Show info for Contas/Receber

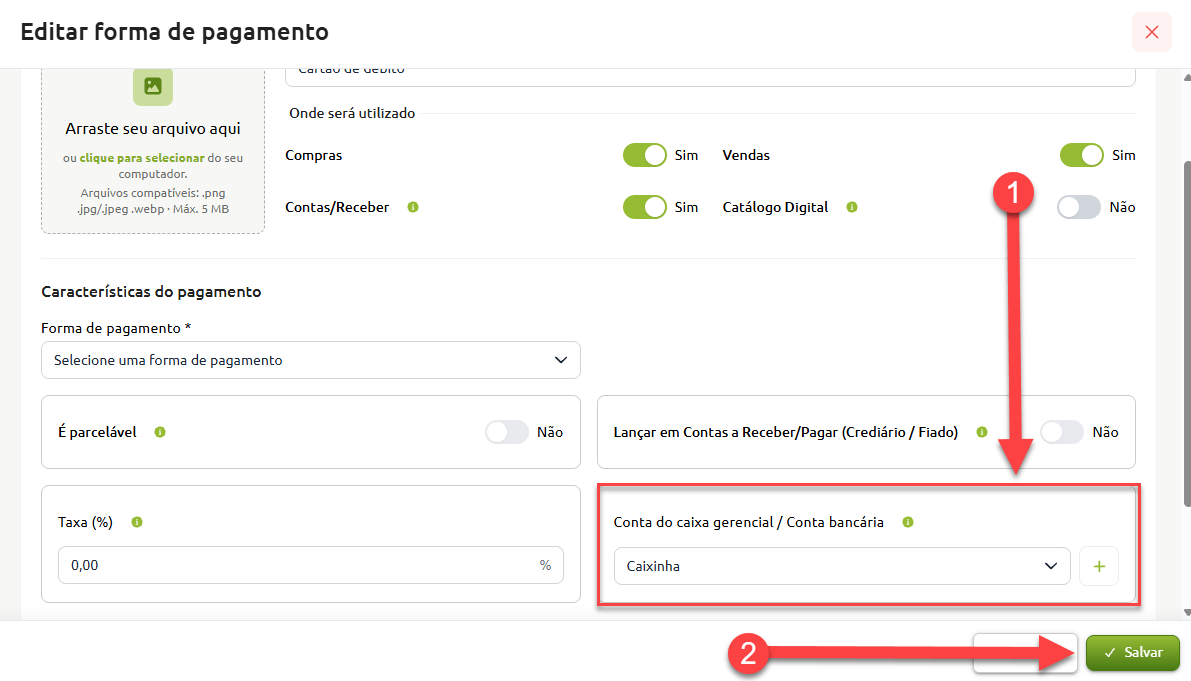(413, 207)
